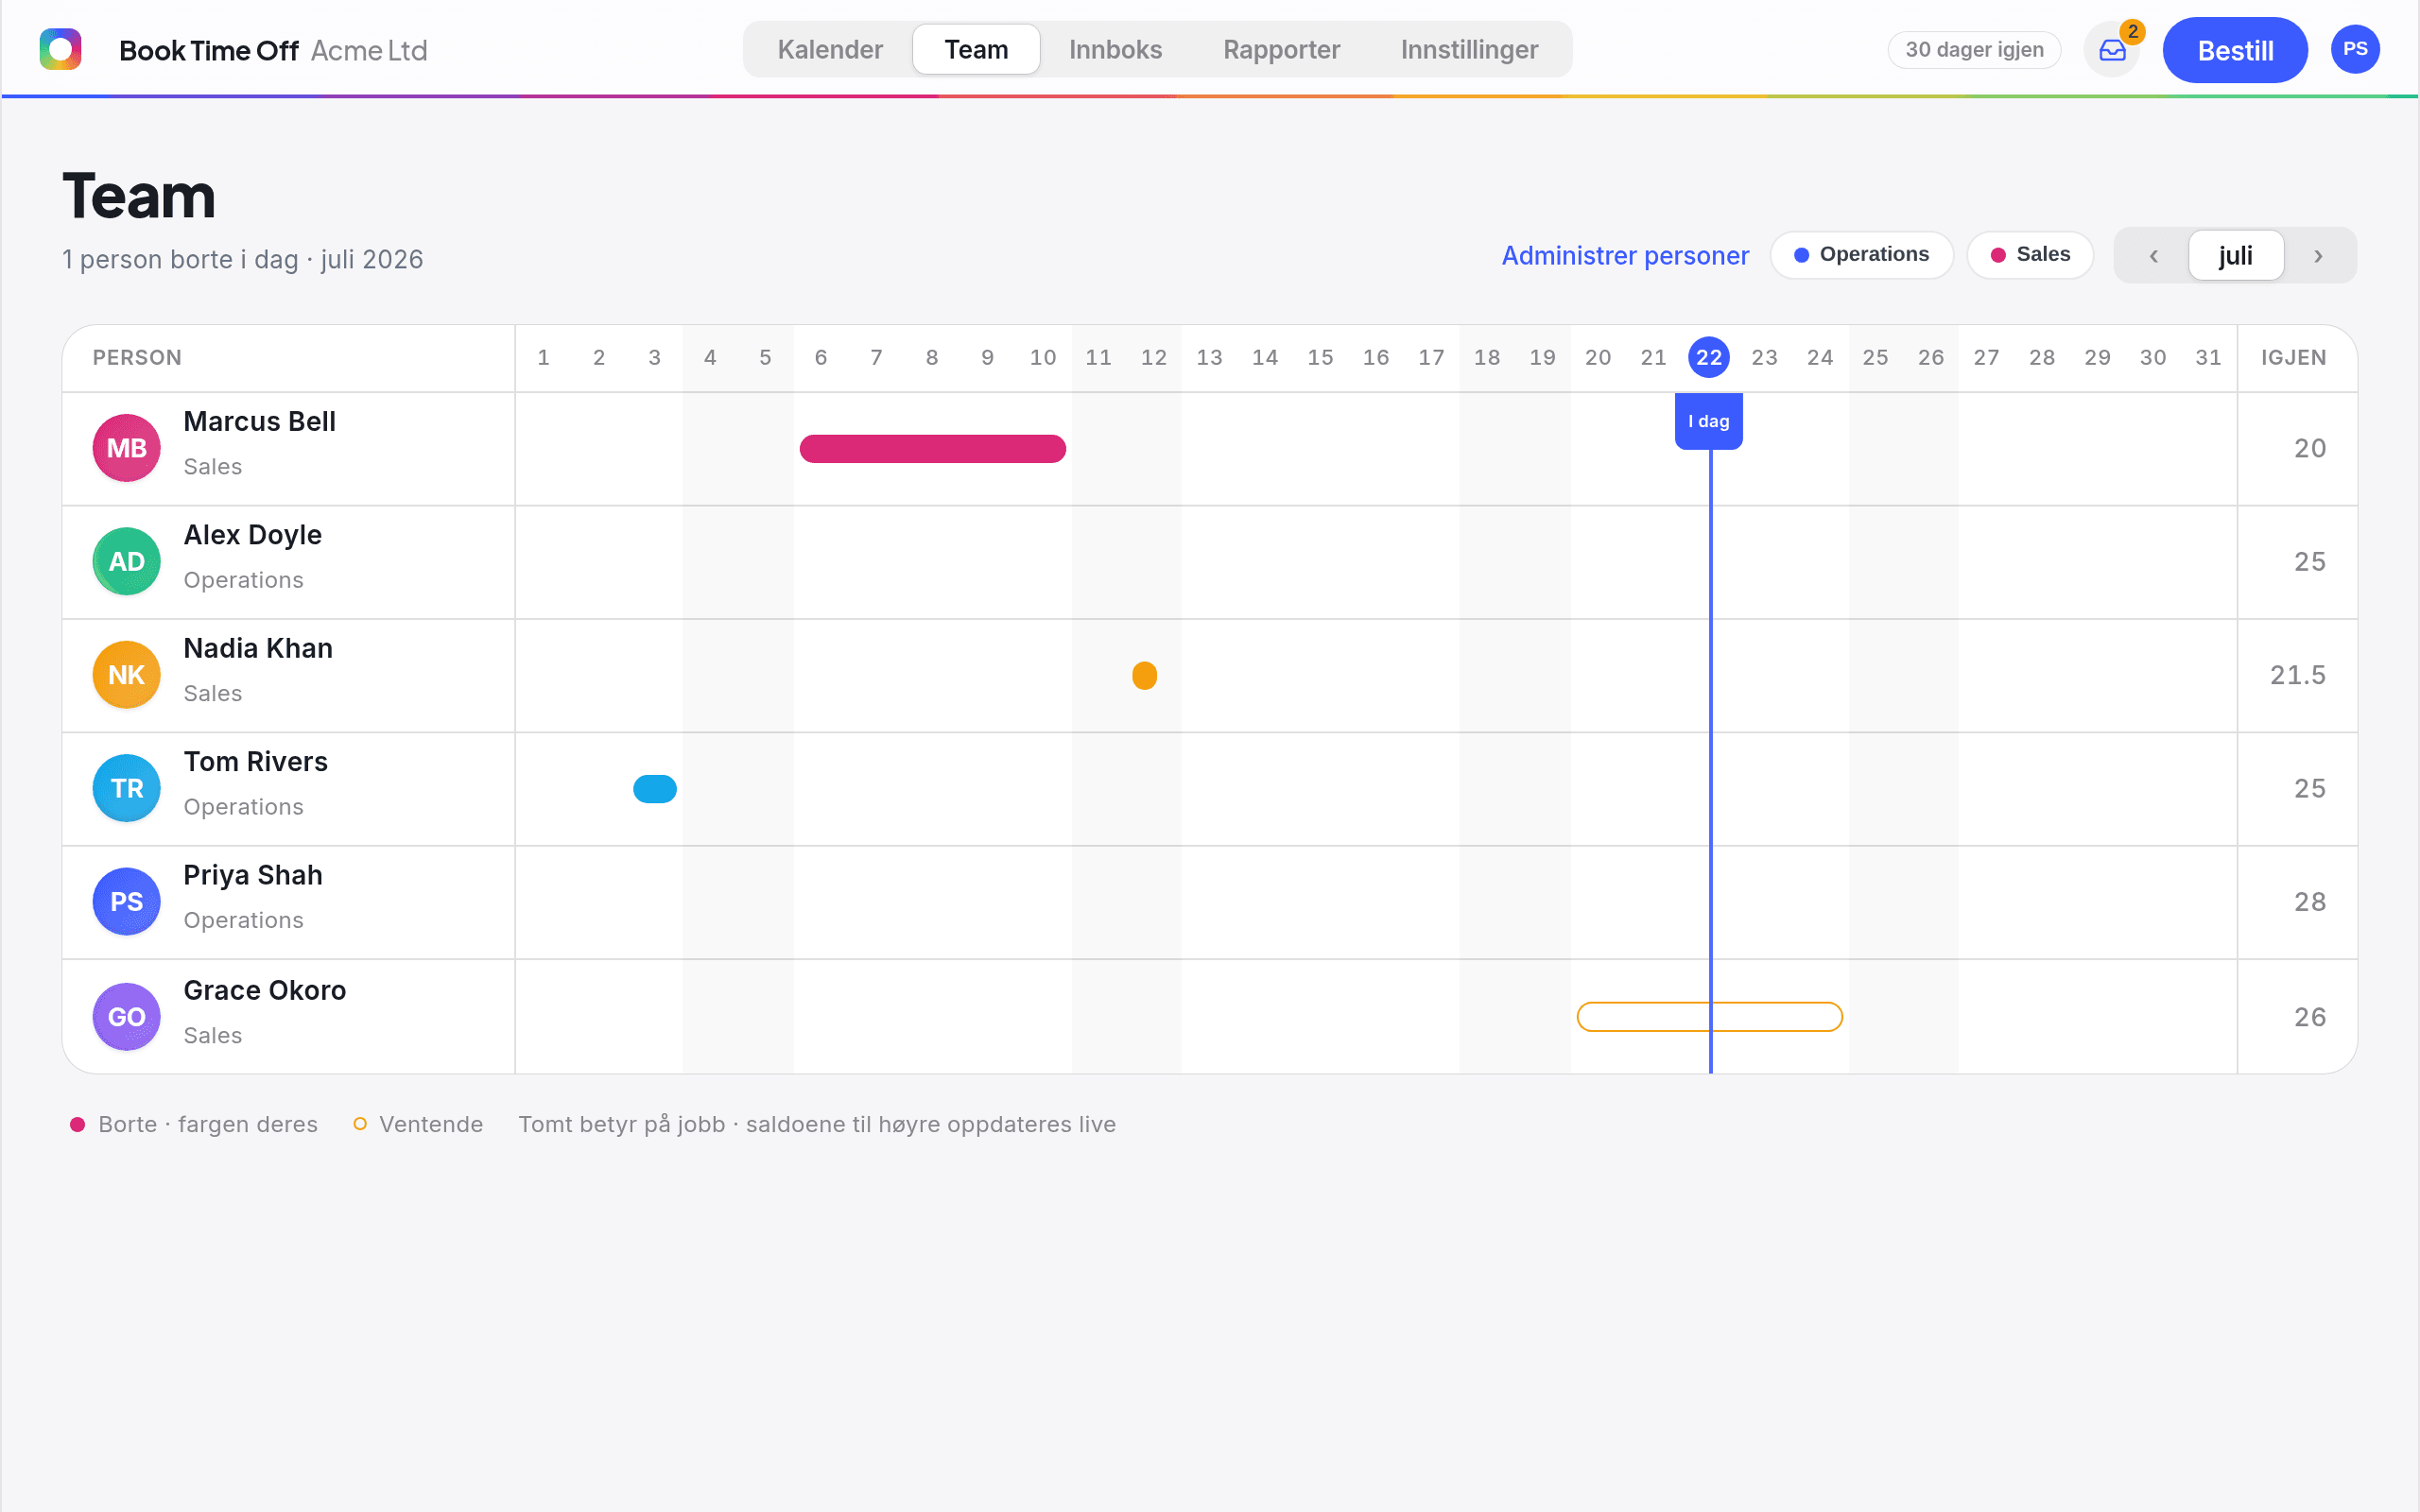Open the juli month selector
Viewport: 2420px width, 1512px height.
(x=2235, y=256)
